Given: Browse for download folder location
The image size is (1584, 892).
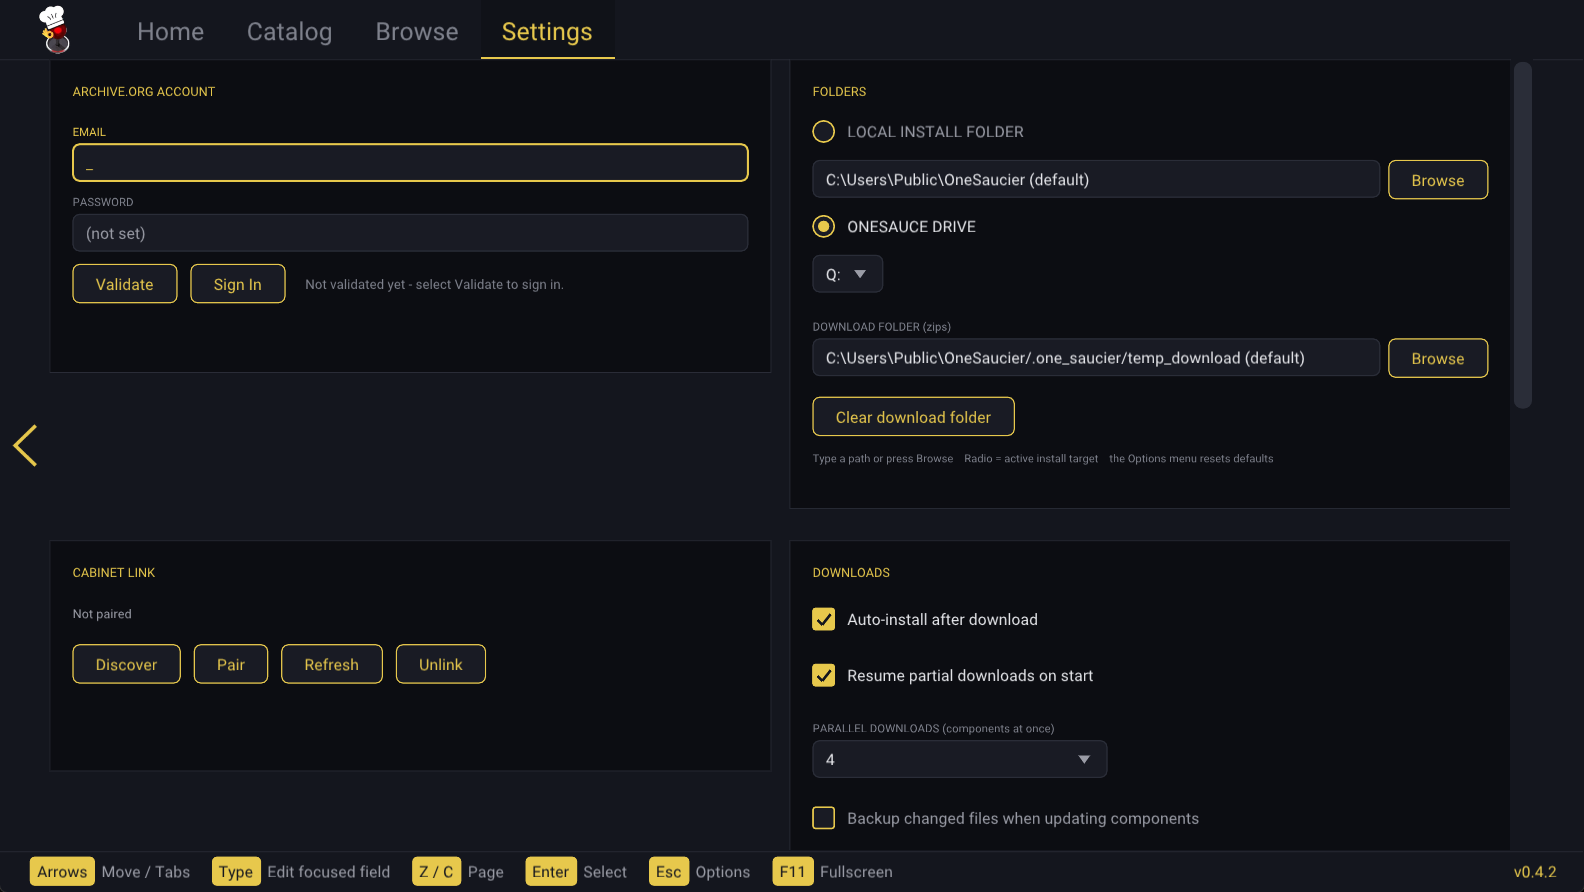Looking at the screenshot, I should [1438, 358].
